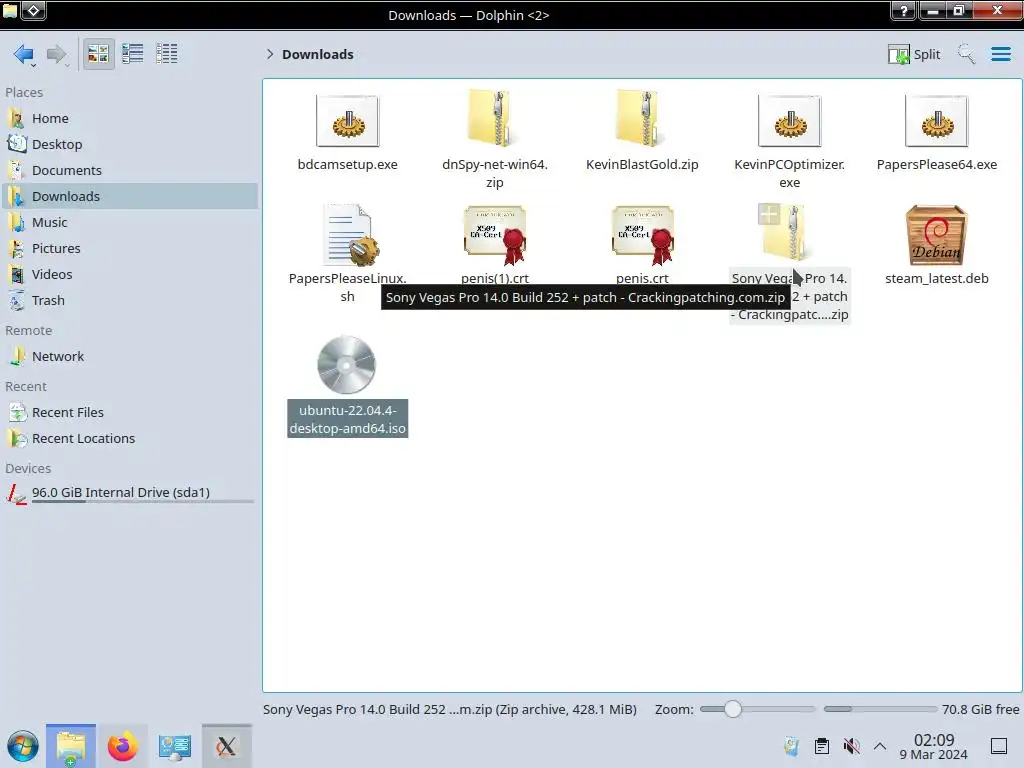
Task: Click the 70.8 GiB free text
Action: [980, 709]
